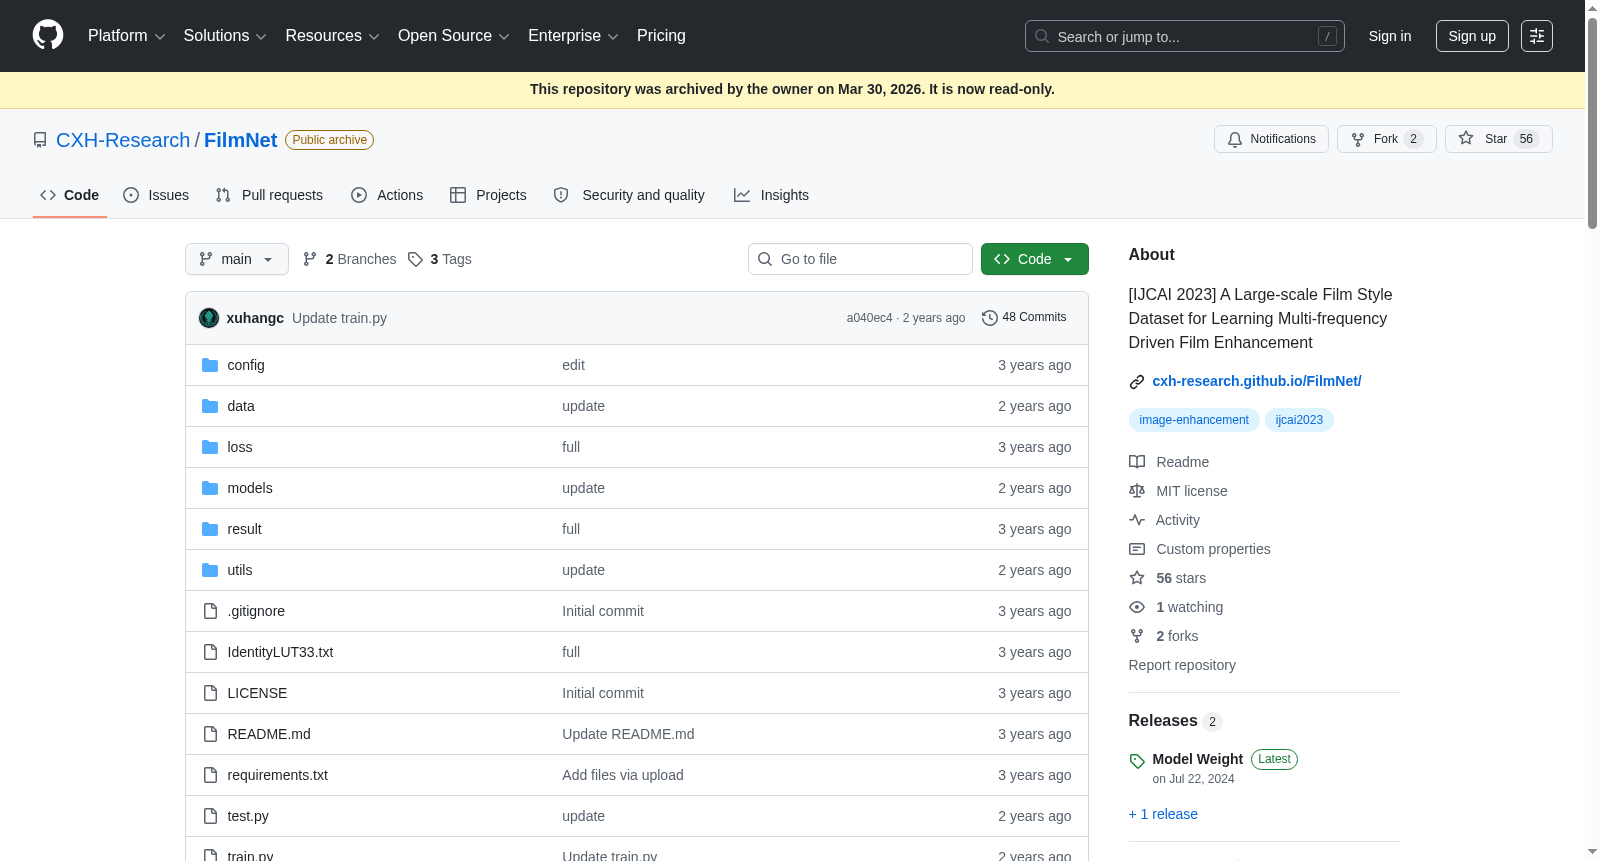1600x861 pixels.
Task: Expand the Solutions menu
Action: (x=225, y=36)
